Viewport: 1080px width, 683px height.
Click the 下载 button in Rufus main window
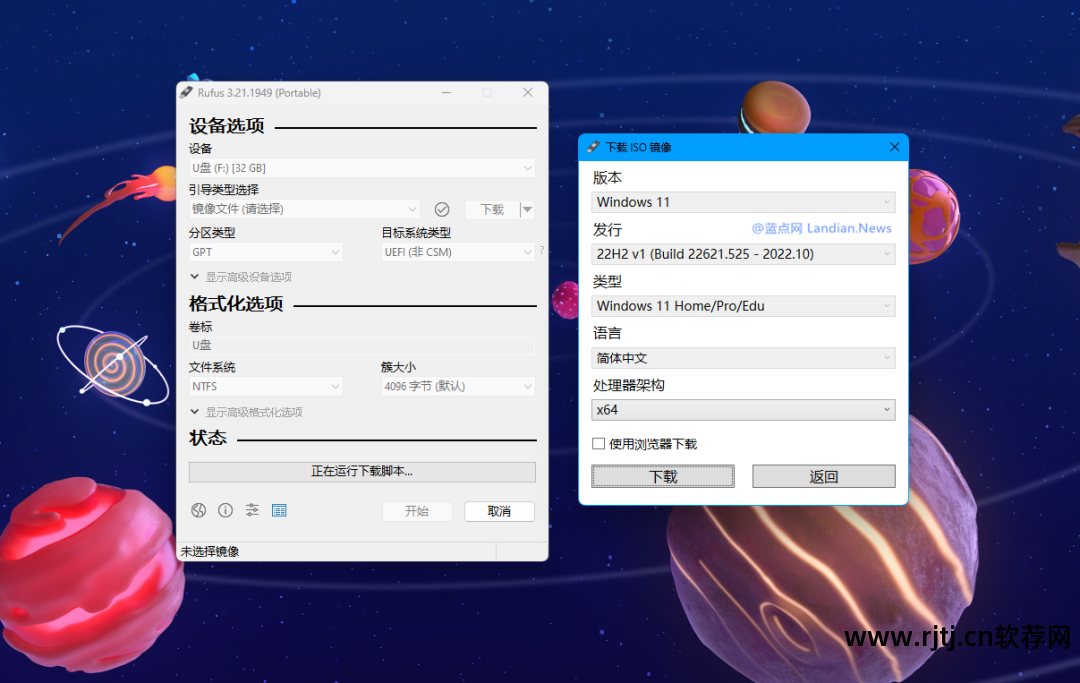point(492,209)
